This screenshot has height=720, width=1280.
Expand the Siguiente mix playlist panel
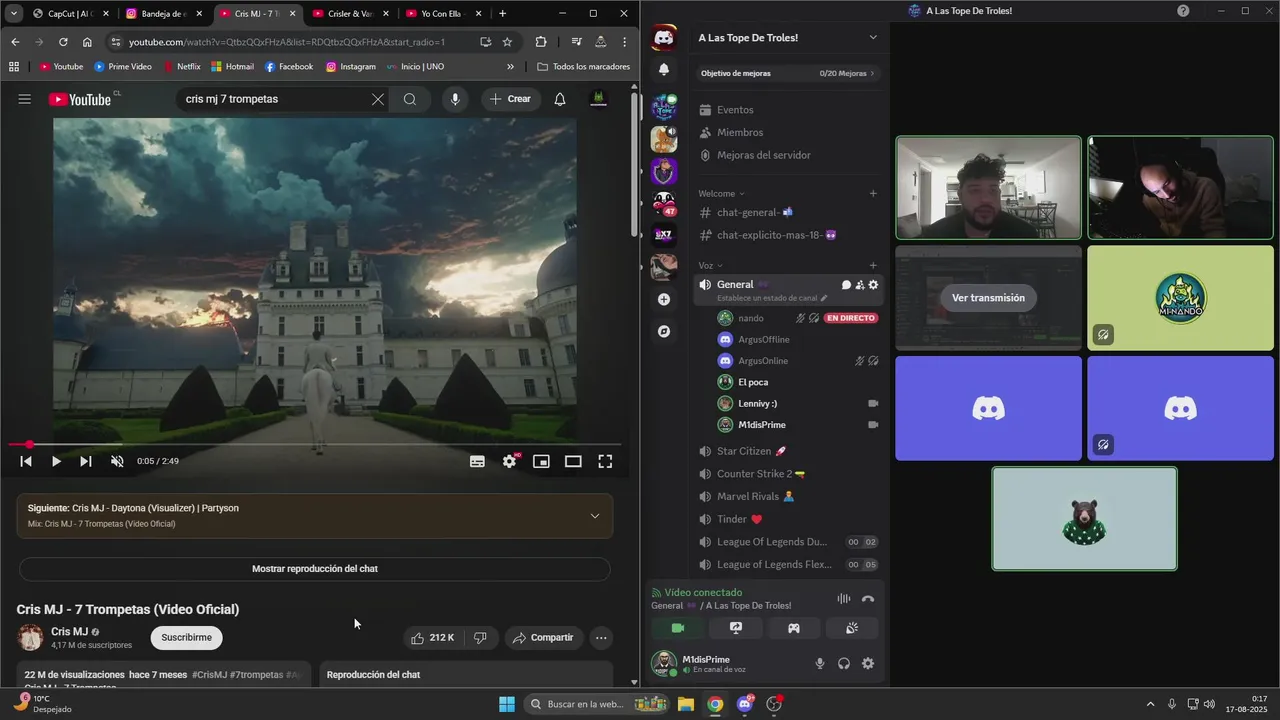pos(595,516)
